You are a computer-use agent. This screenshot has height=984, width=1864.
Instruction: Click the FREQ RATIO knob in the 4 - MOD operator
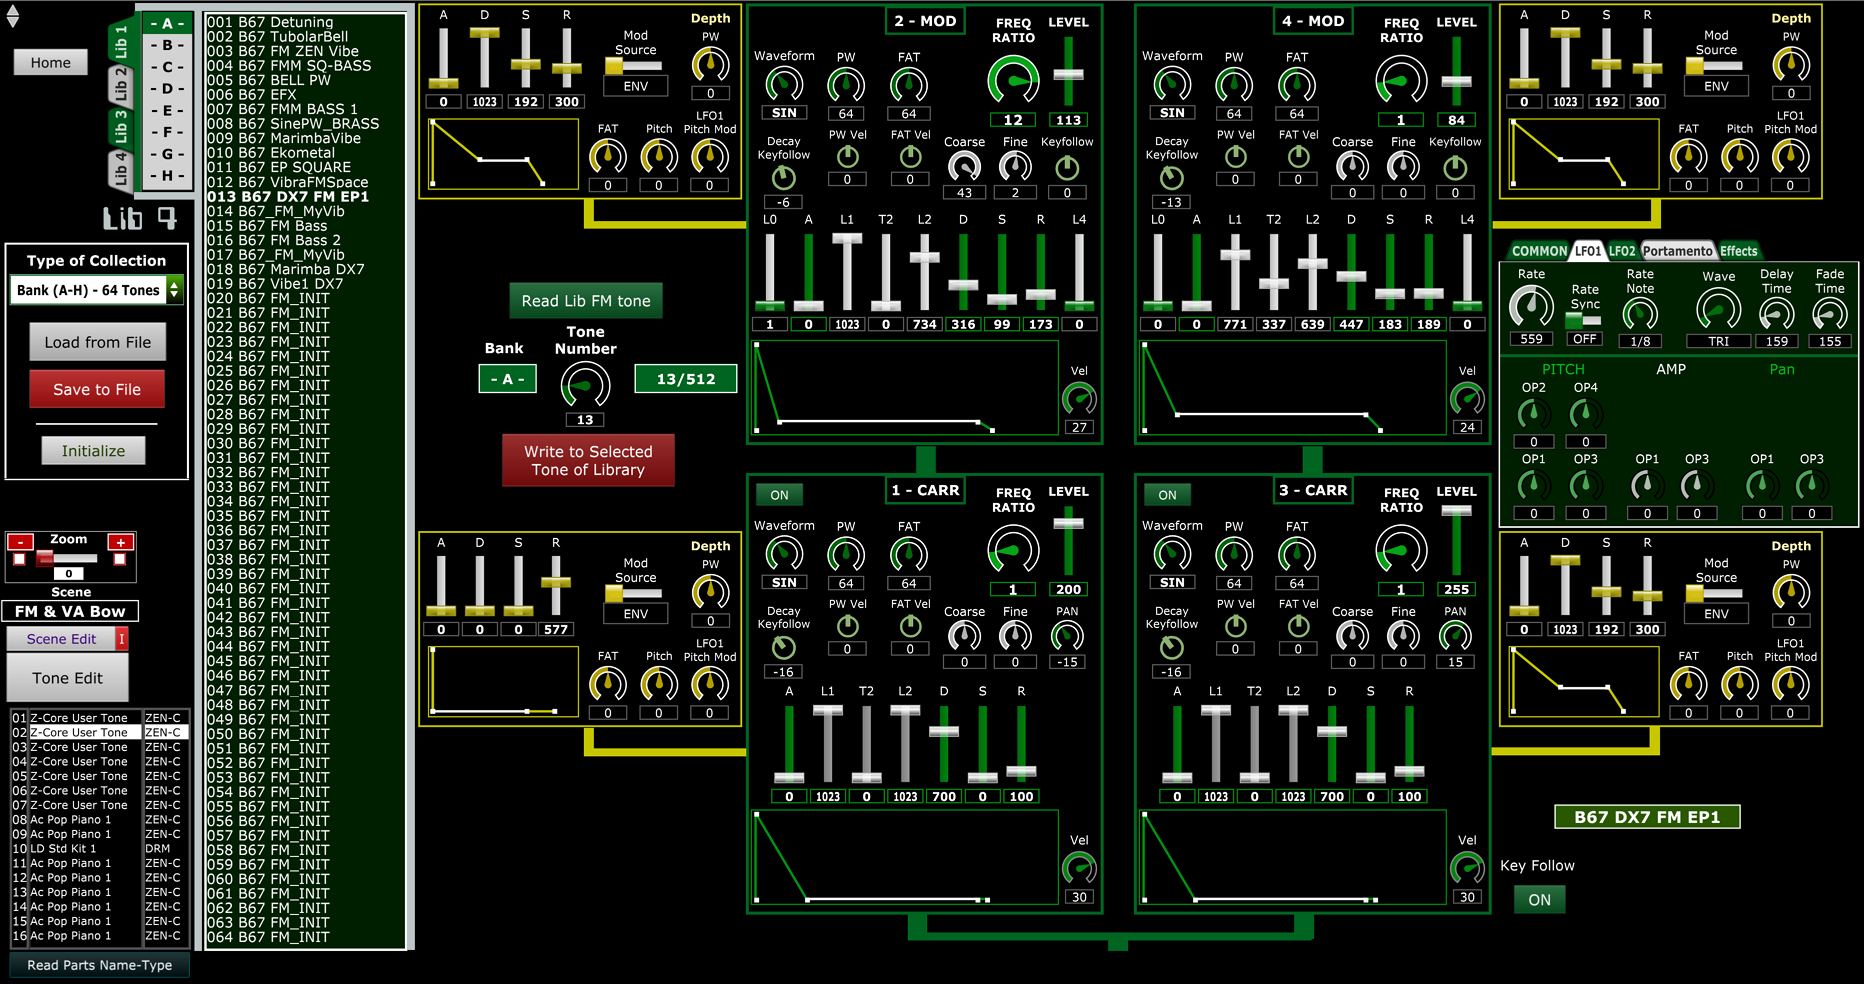[1401, 83]
